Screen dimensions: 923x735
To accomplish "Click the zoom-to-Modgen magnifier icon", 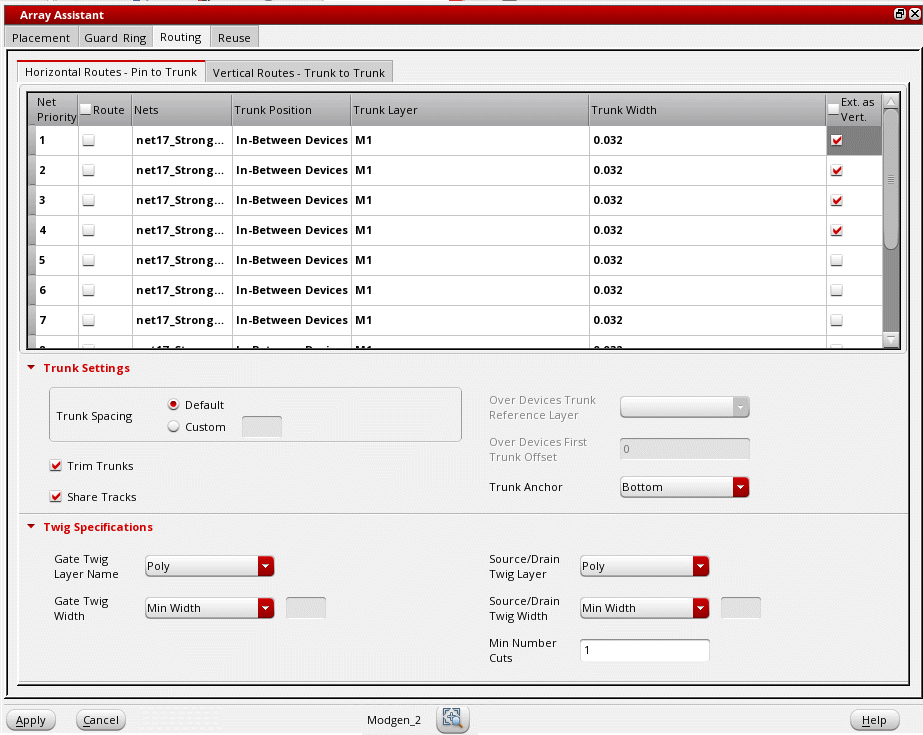I will 452,719.
